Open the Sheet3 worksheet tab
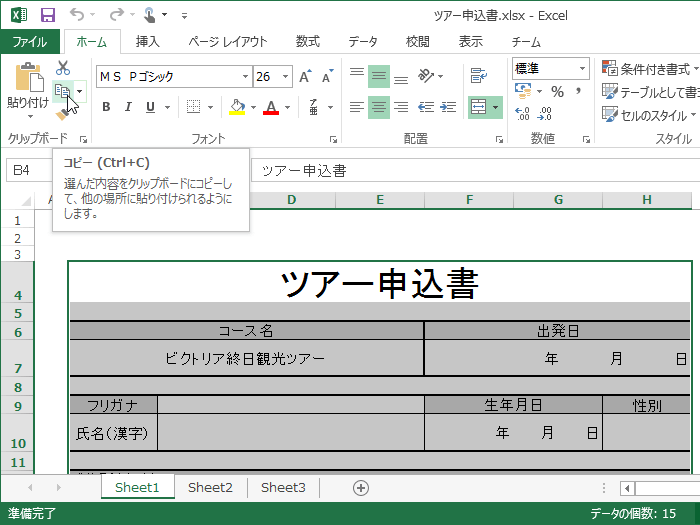The width and height of the screenshot is (700, 525). coord(283,488)
